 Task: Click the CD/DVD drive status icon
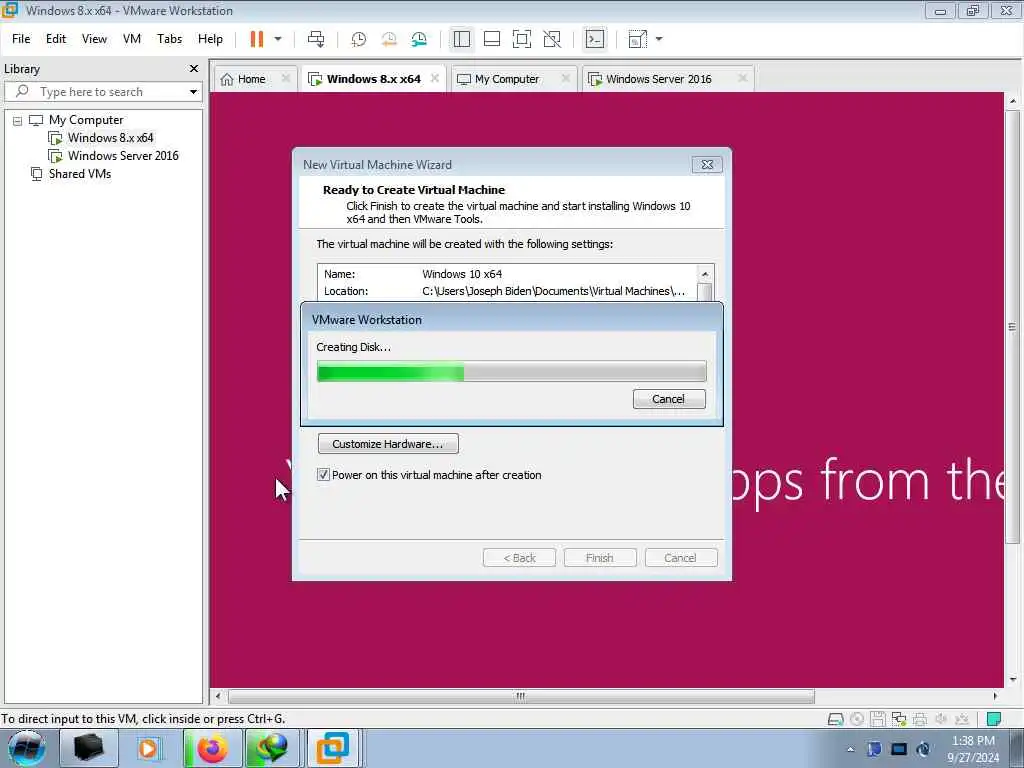(857, 719)
